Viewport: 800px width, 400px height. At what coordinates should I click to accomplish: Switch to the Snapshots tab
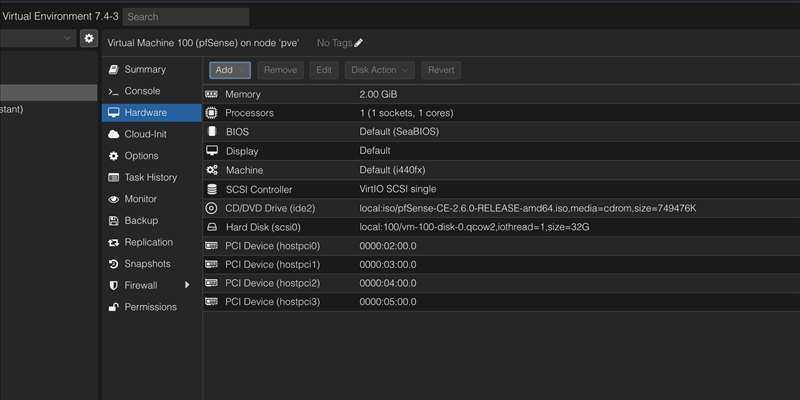click(x=147, y=264)
